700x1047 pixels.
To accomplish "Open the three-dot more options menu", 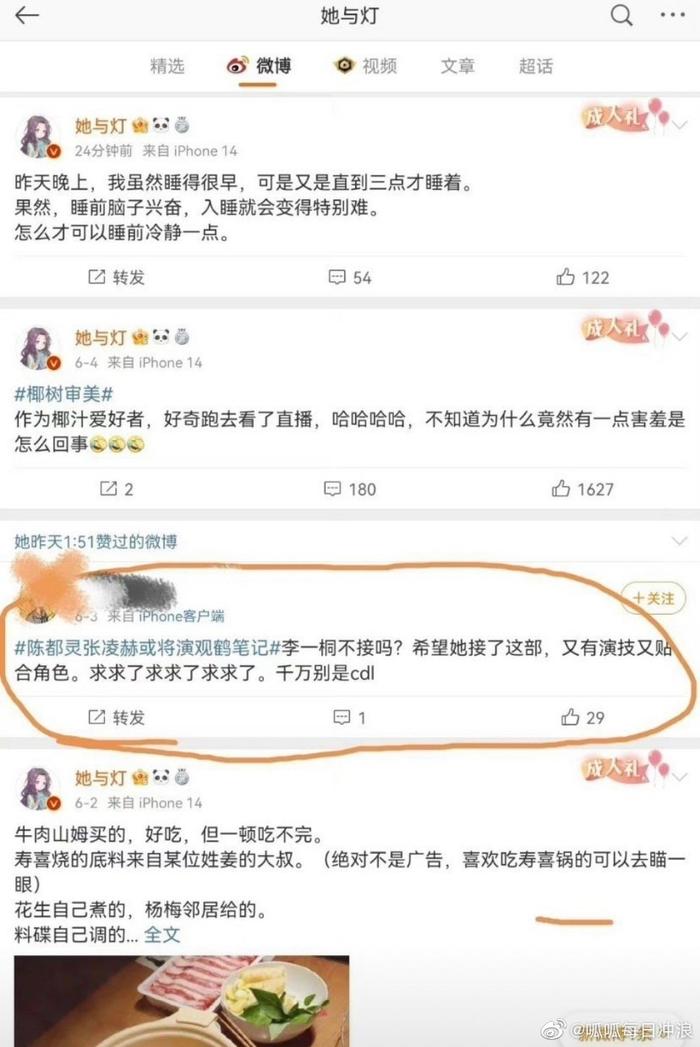I will [672, 15].
